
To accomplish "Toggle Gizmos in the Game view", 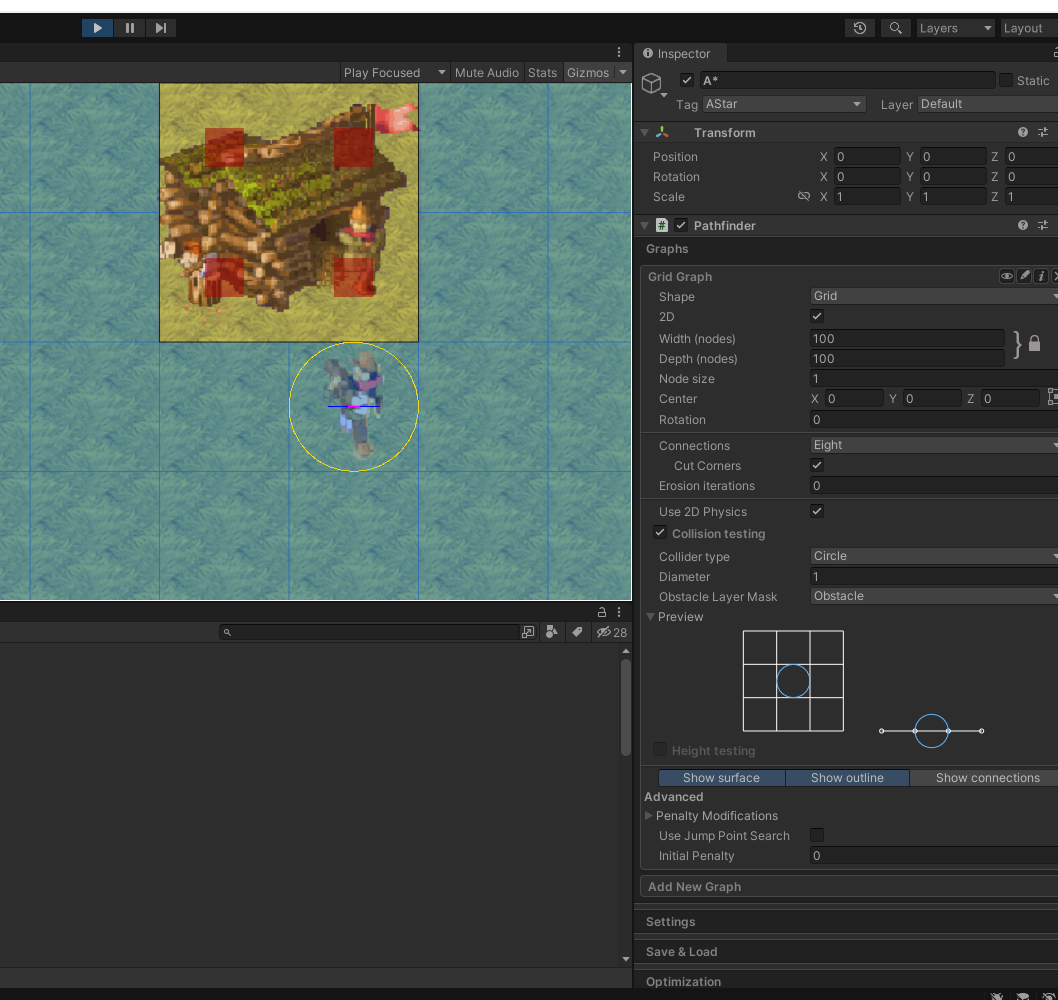I will tap(588, 72).
